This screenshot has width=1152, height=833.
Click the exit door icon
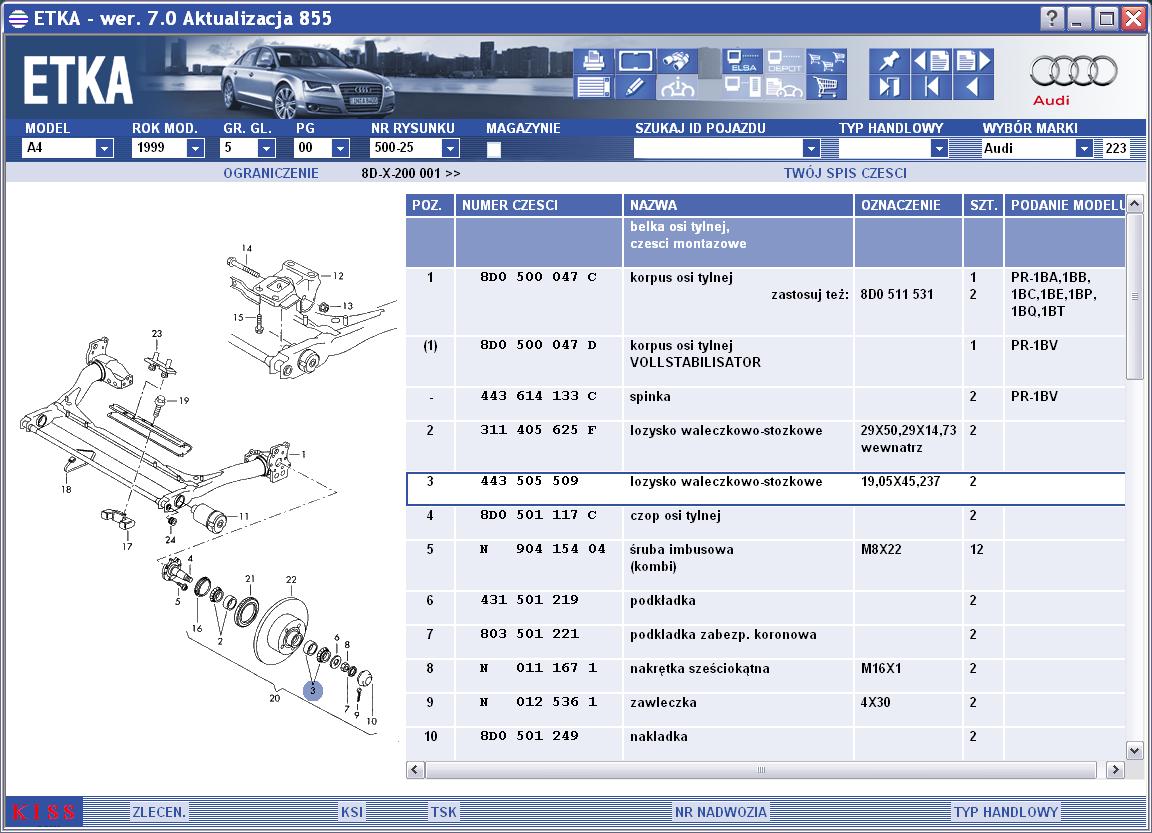889,87
